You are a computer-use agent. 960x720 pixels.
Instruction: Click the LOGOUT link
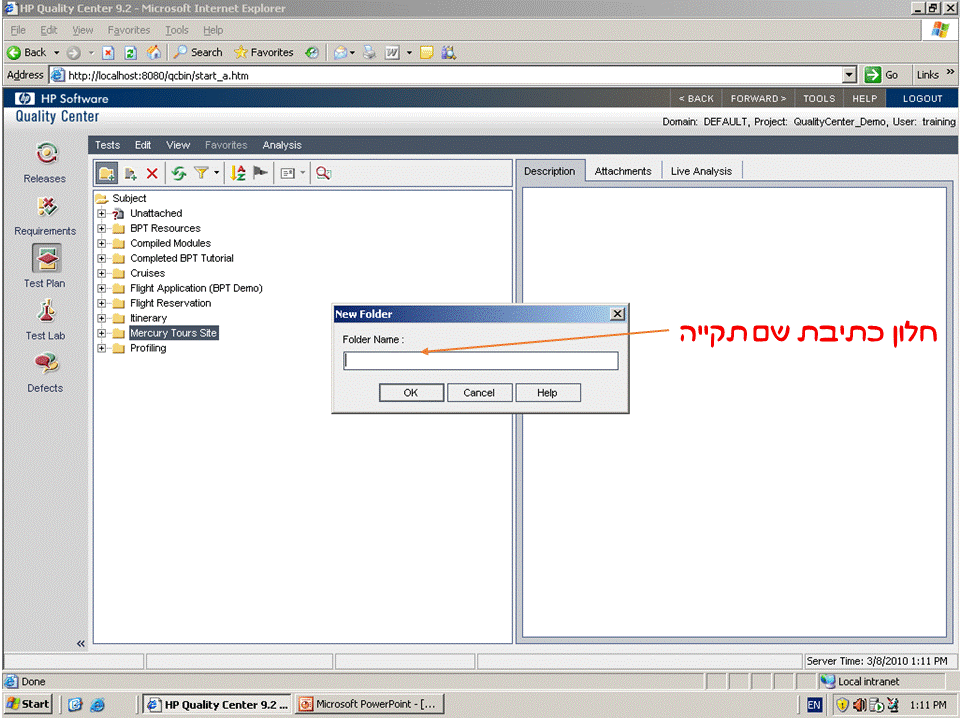[x=922, y=99]
